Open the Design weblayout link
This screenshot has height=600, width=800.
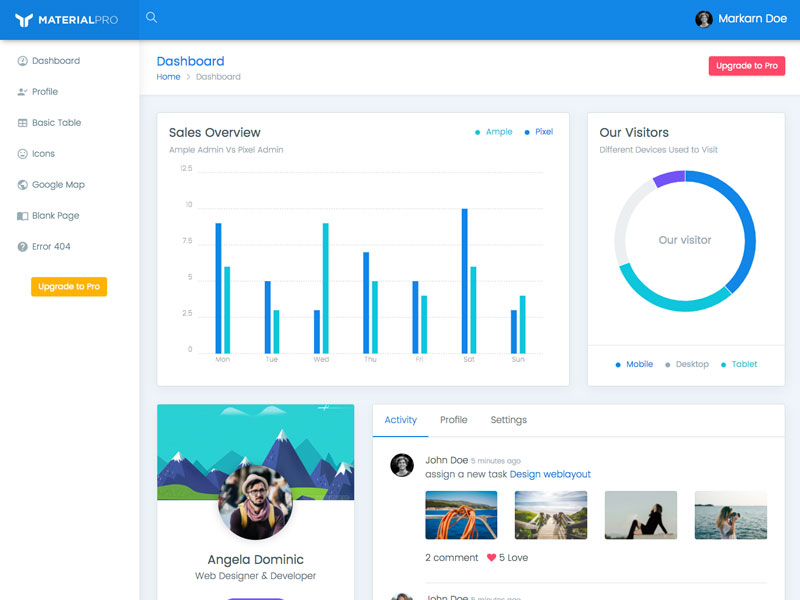click(549, 474)
